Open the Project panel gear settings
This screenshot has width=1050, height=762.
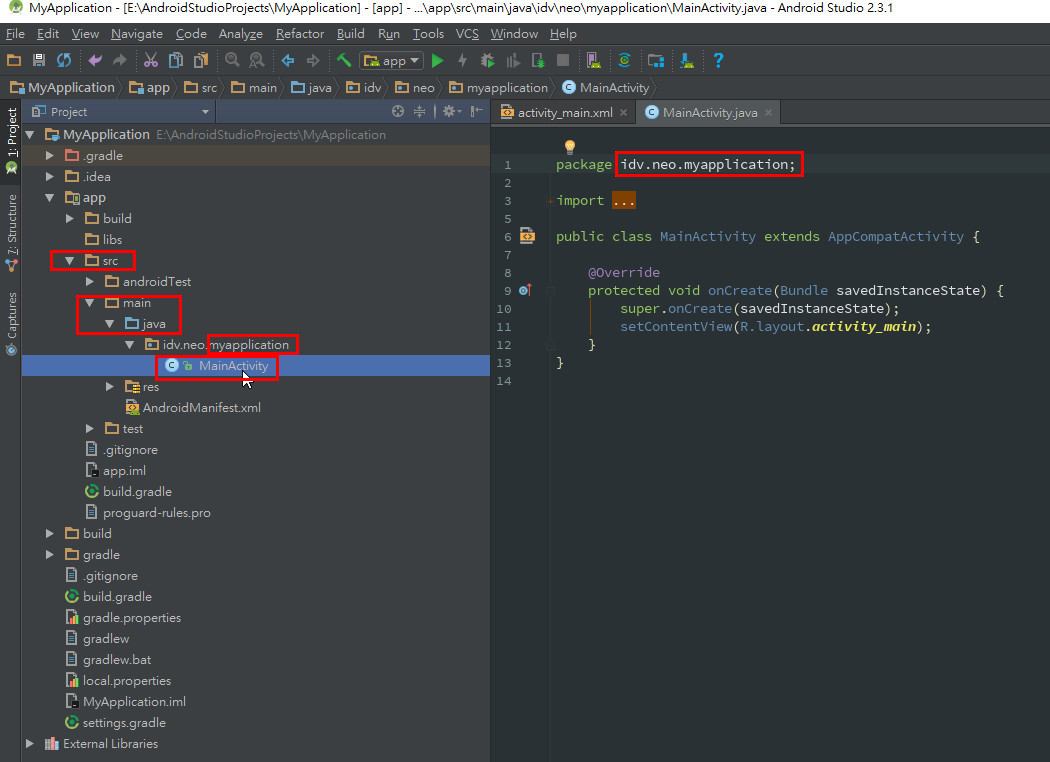451,111
